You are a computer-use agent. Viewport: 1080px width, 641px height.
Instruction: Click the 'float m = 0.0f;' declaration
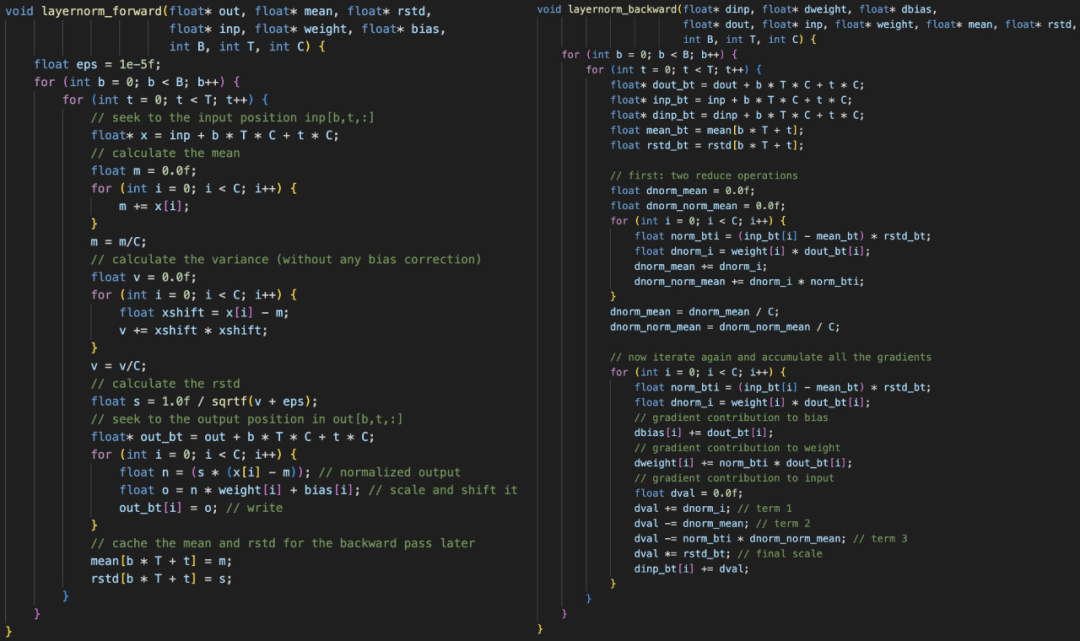coord(143,171)
